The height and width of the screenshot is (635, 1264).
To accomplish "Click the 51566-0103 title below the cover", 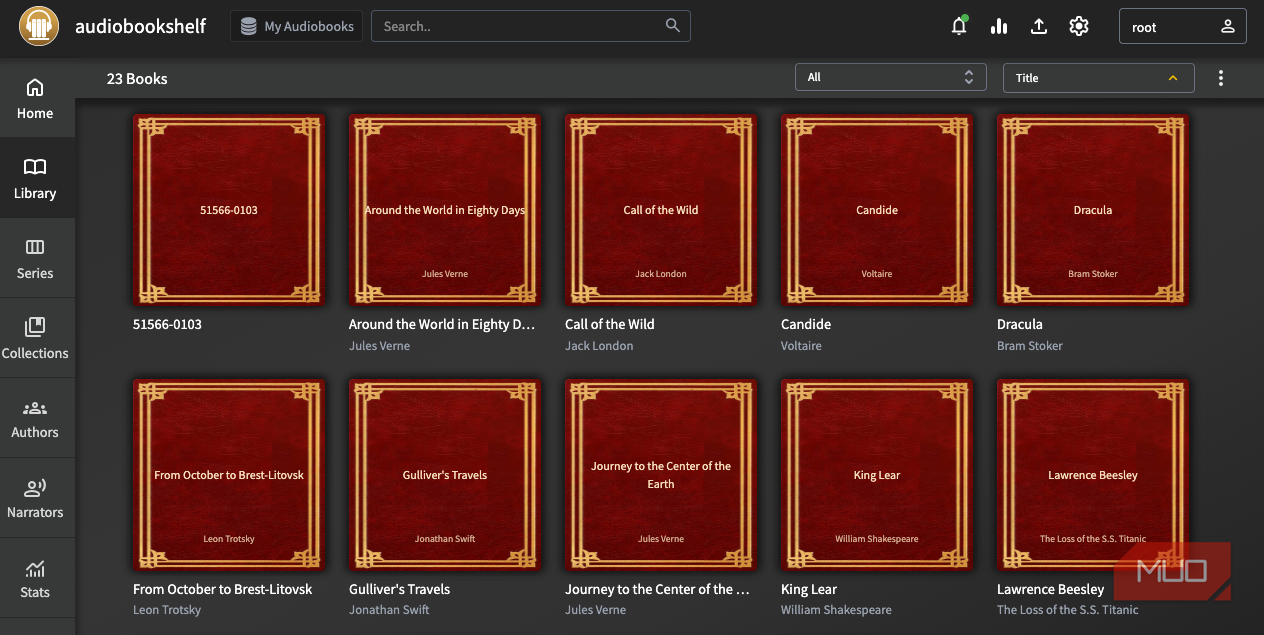I will (x=167, y=324).
